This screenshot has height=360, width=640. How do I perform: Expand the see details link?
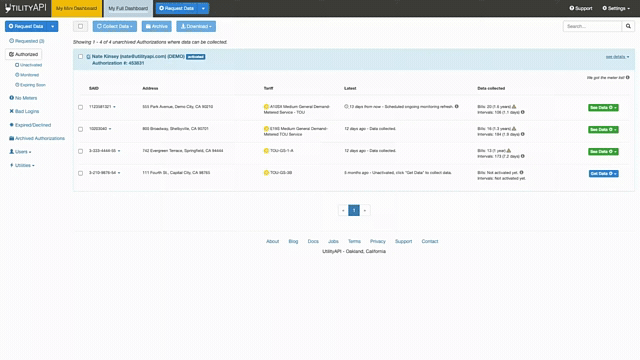click(x=617, y=57)
